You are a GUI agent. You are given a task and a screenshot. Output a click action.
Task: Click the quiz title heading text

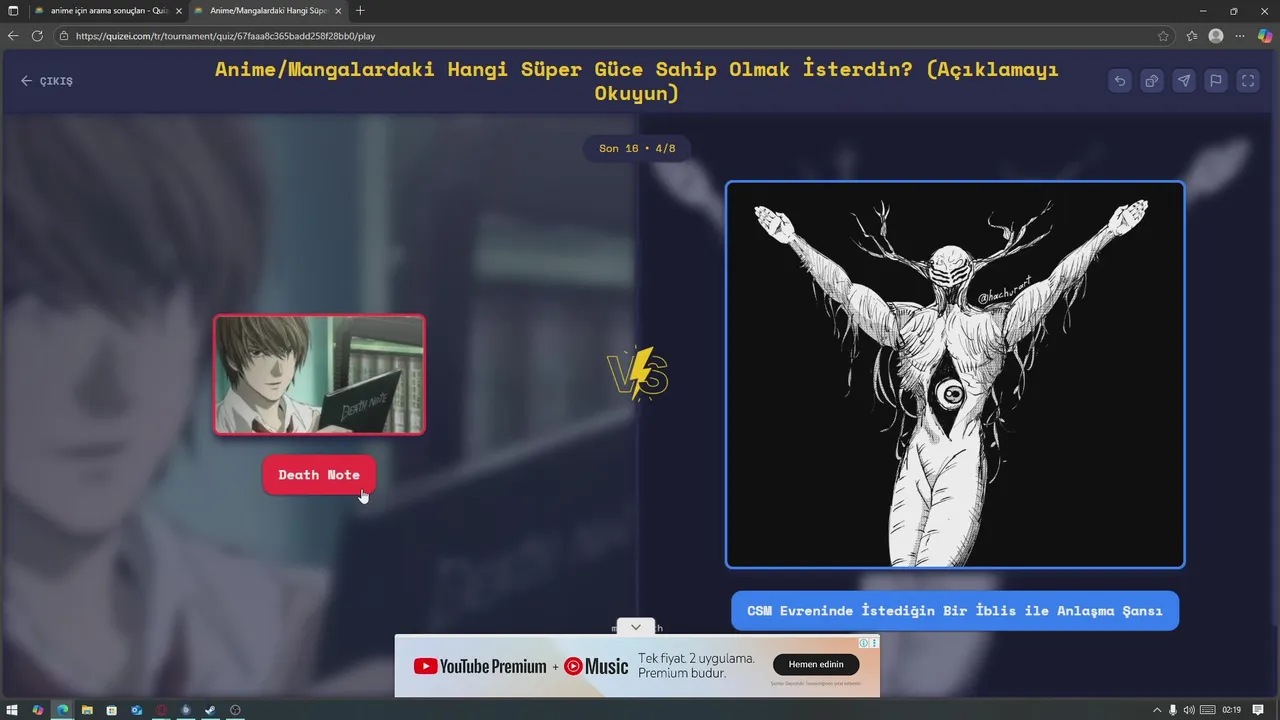(x=637, y=81)
